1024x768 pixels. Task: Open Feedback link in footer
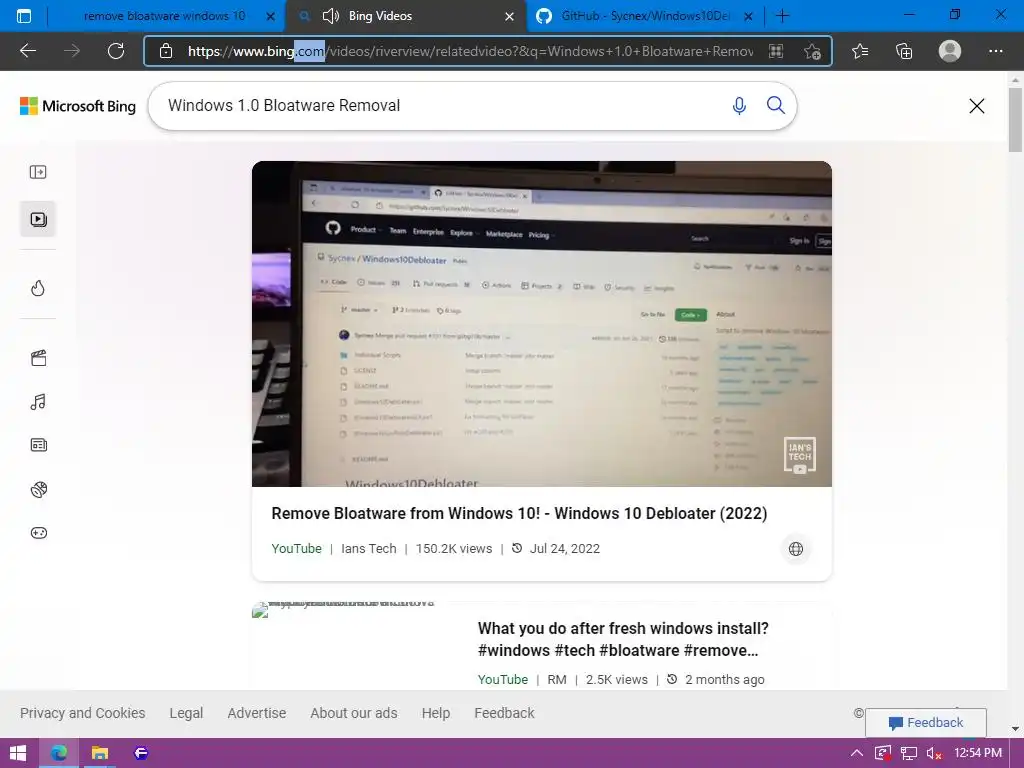504,713
